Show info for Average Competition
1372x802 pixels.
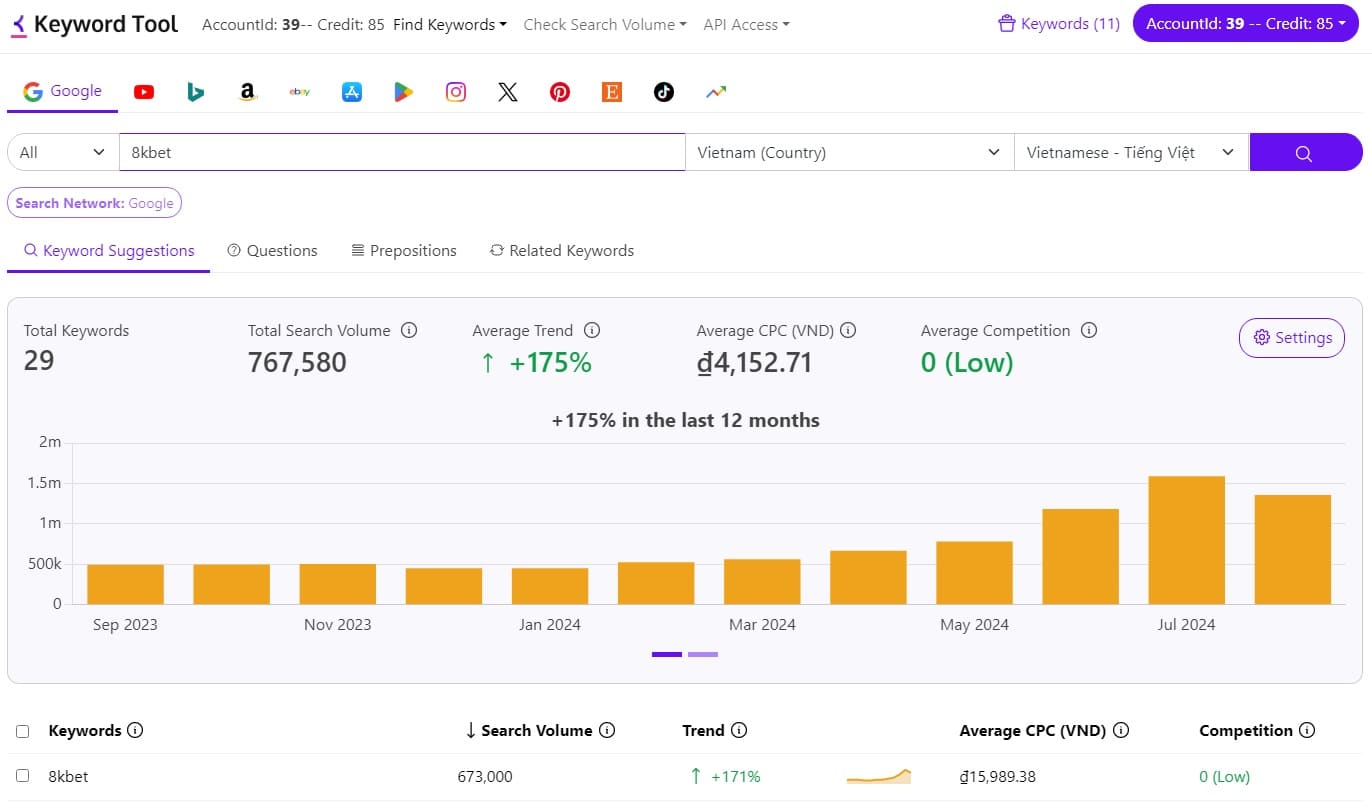click(1089, 330)
